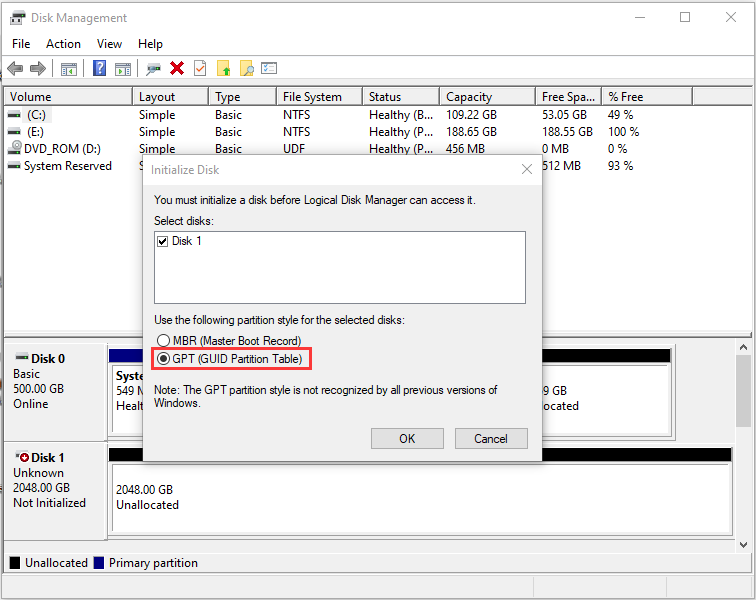The width and height of the screenshot is (756, 600).
Task: Select GPT (GUID Partition Table) radio button
Action: point(163,358)
